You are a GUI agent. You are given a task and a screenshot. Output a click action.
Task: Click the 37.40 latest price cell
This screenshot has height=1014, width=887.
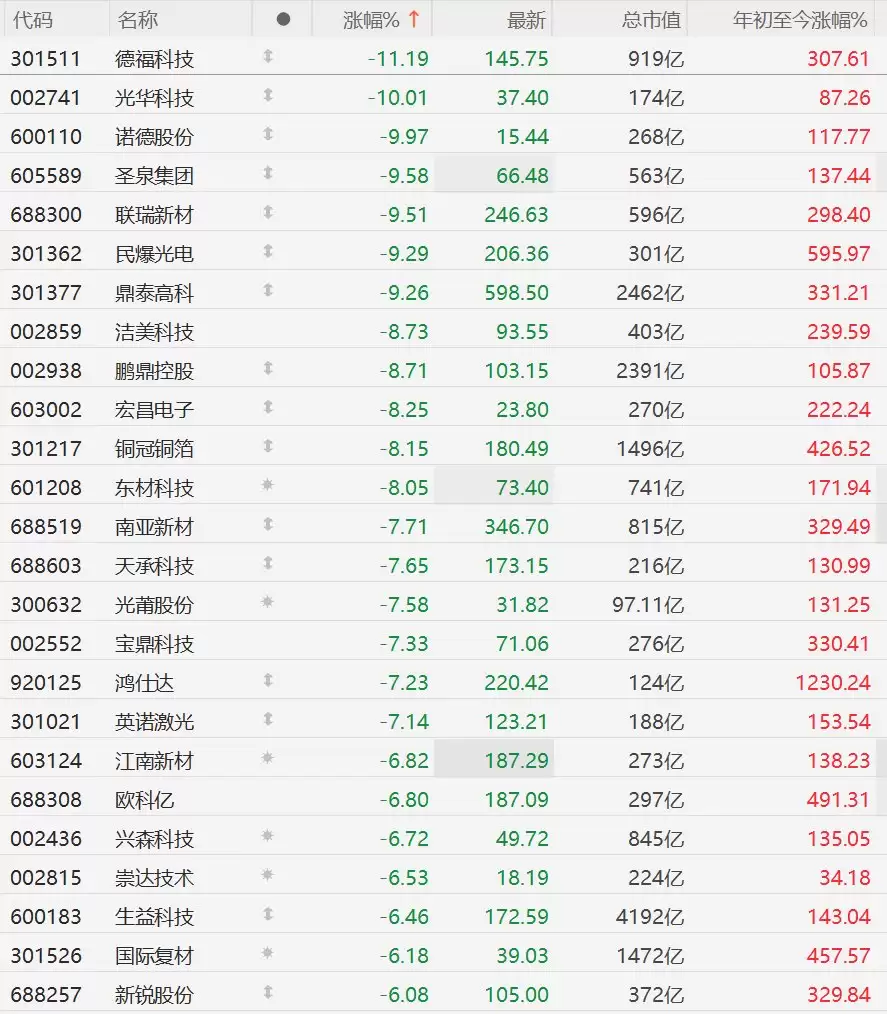pos(522,98)
